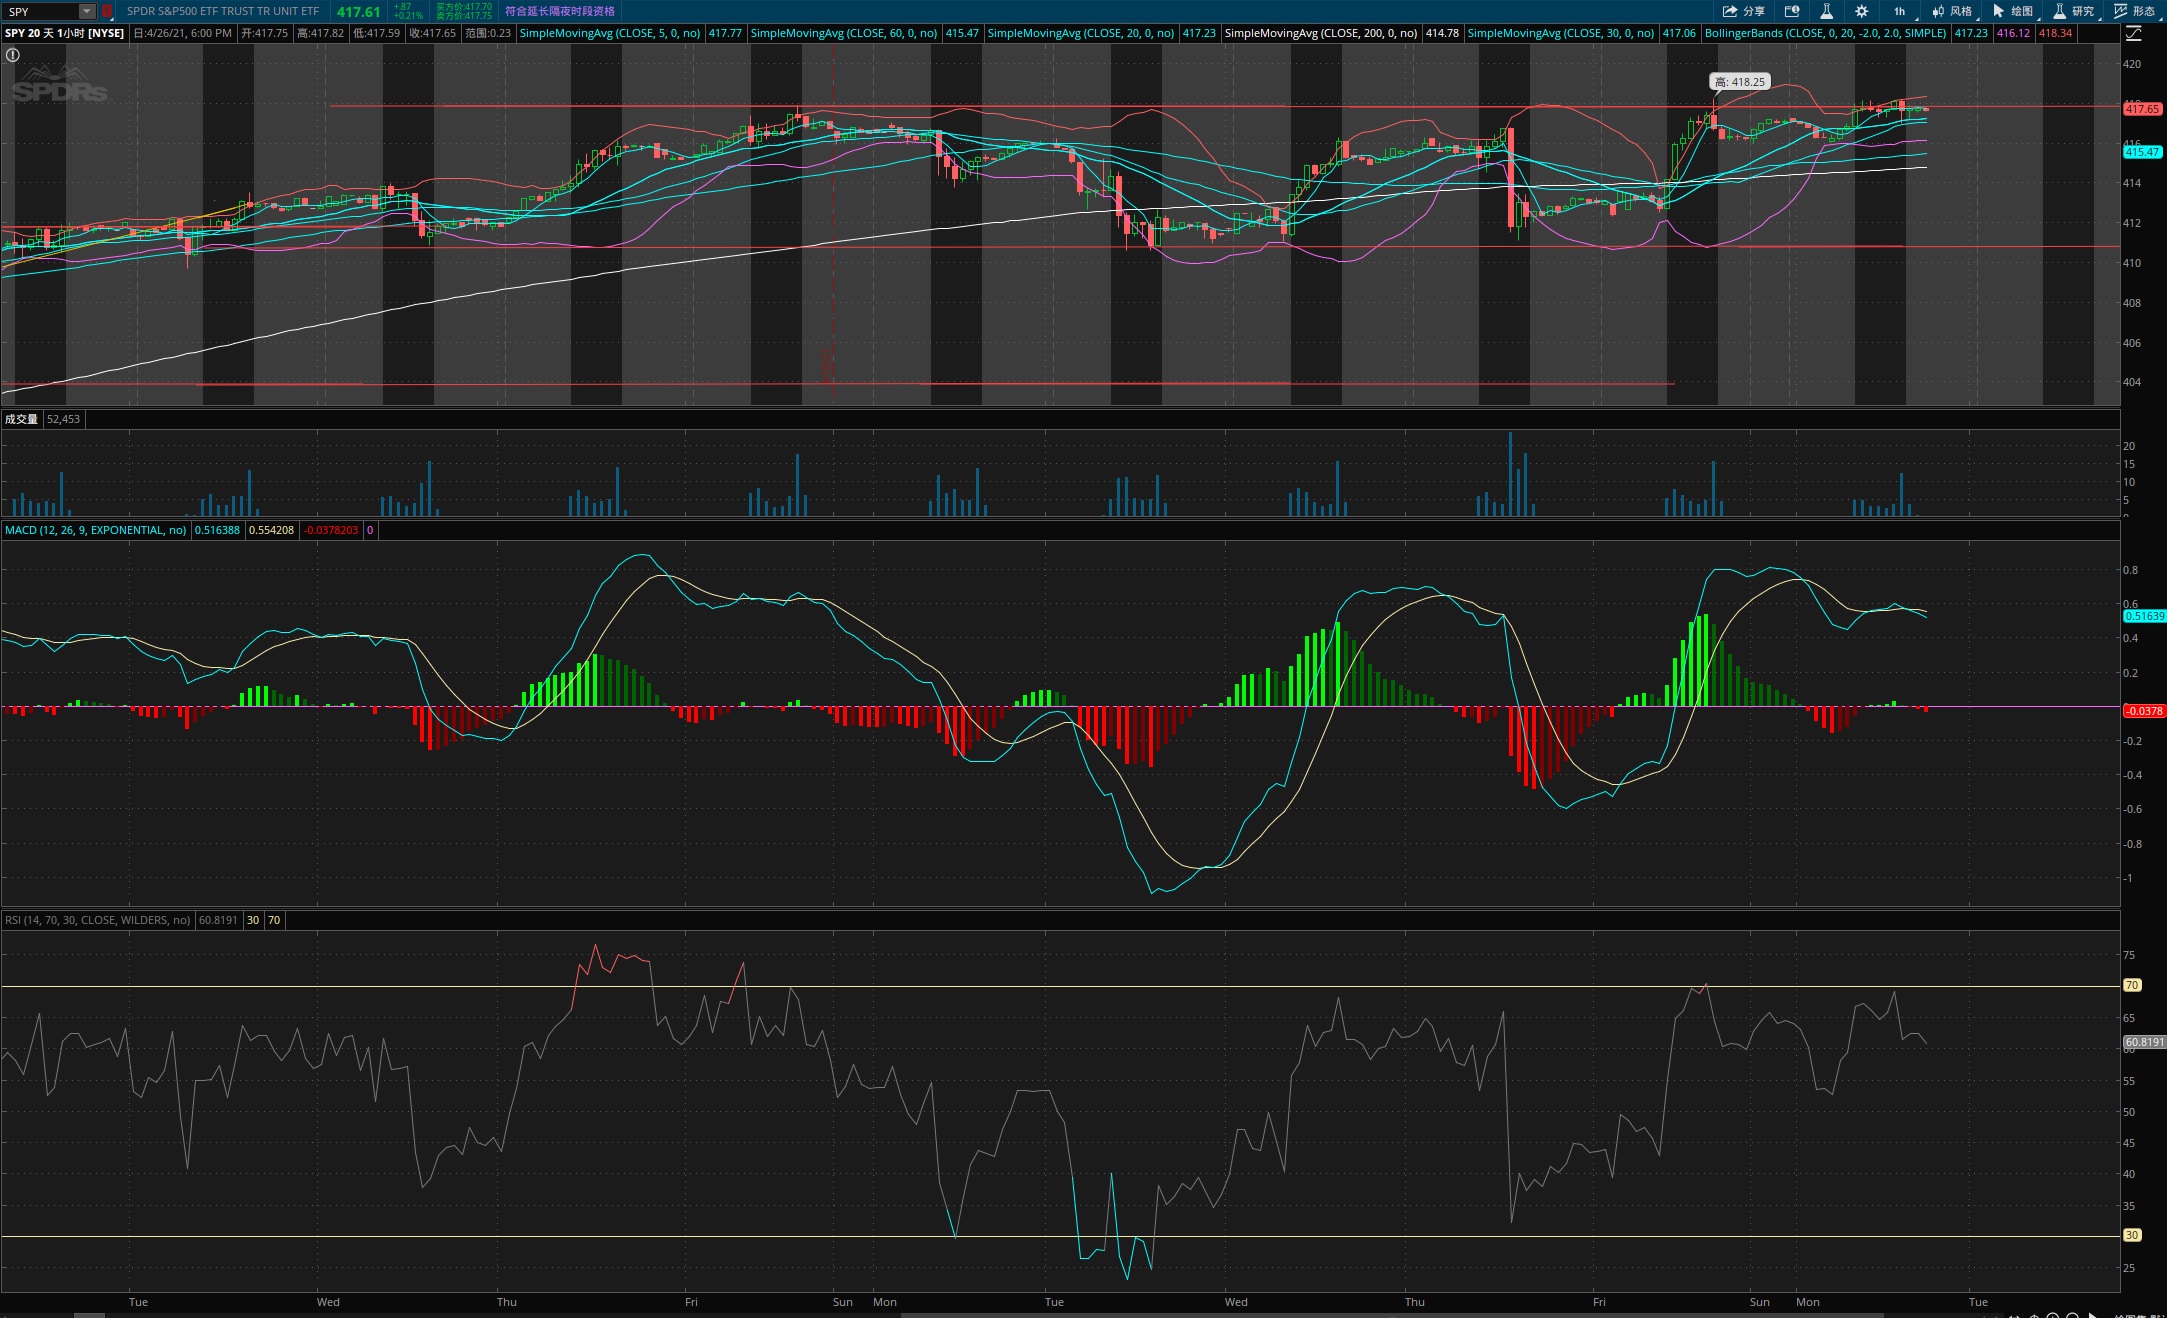Screen dimensions: 2167x1318
Task: Click the BollingerBands study label
Action: pos(1825,33)
